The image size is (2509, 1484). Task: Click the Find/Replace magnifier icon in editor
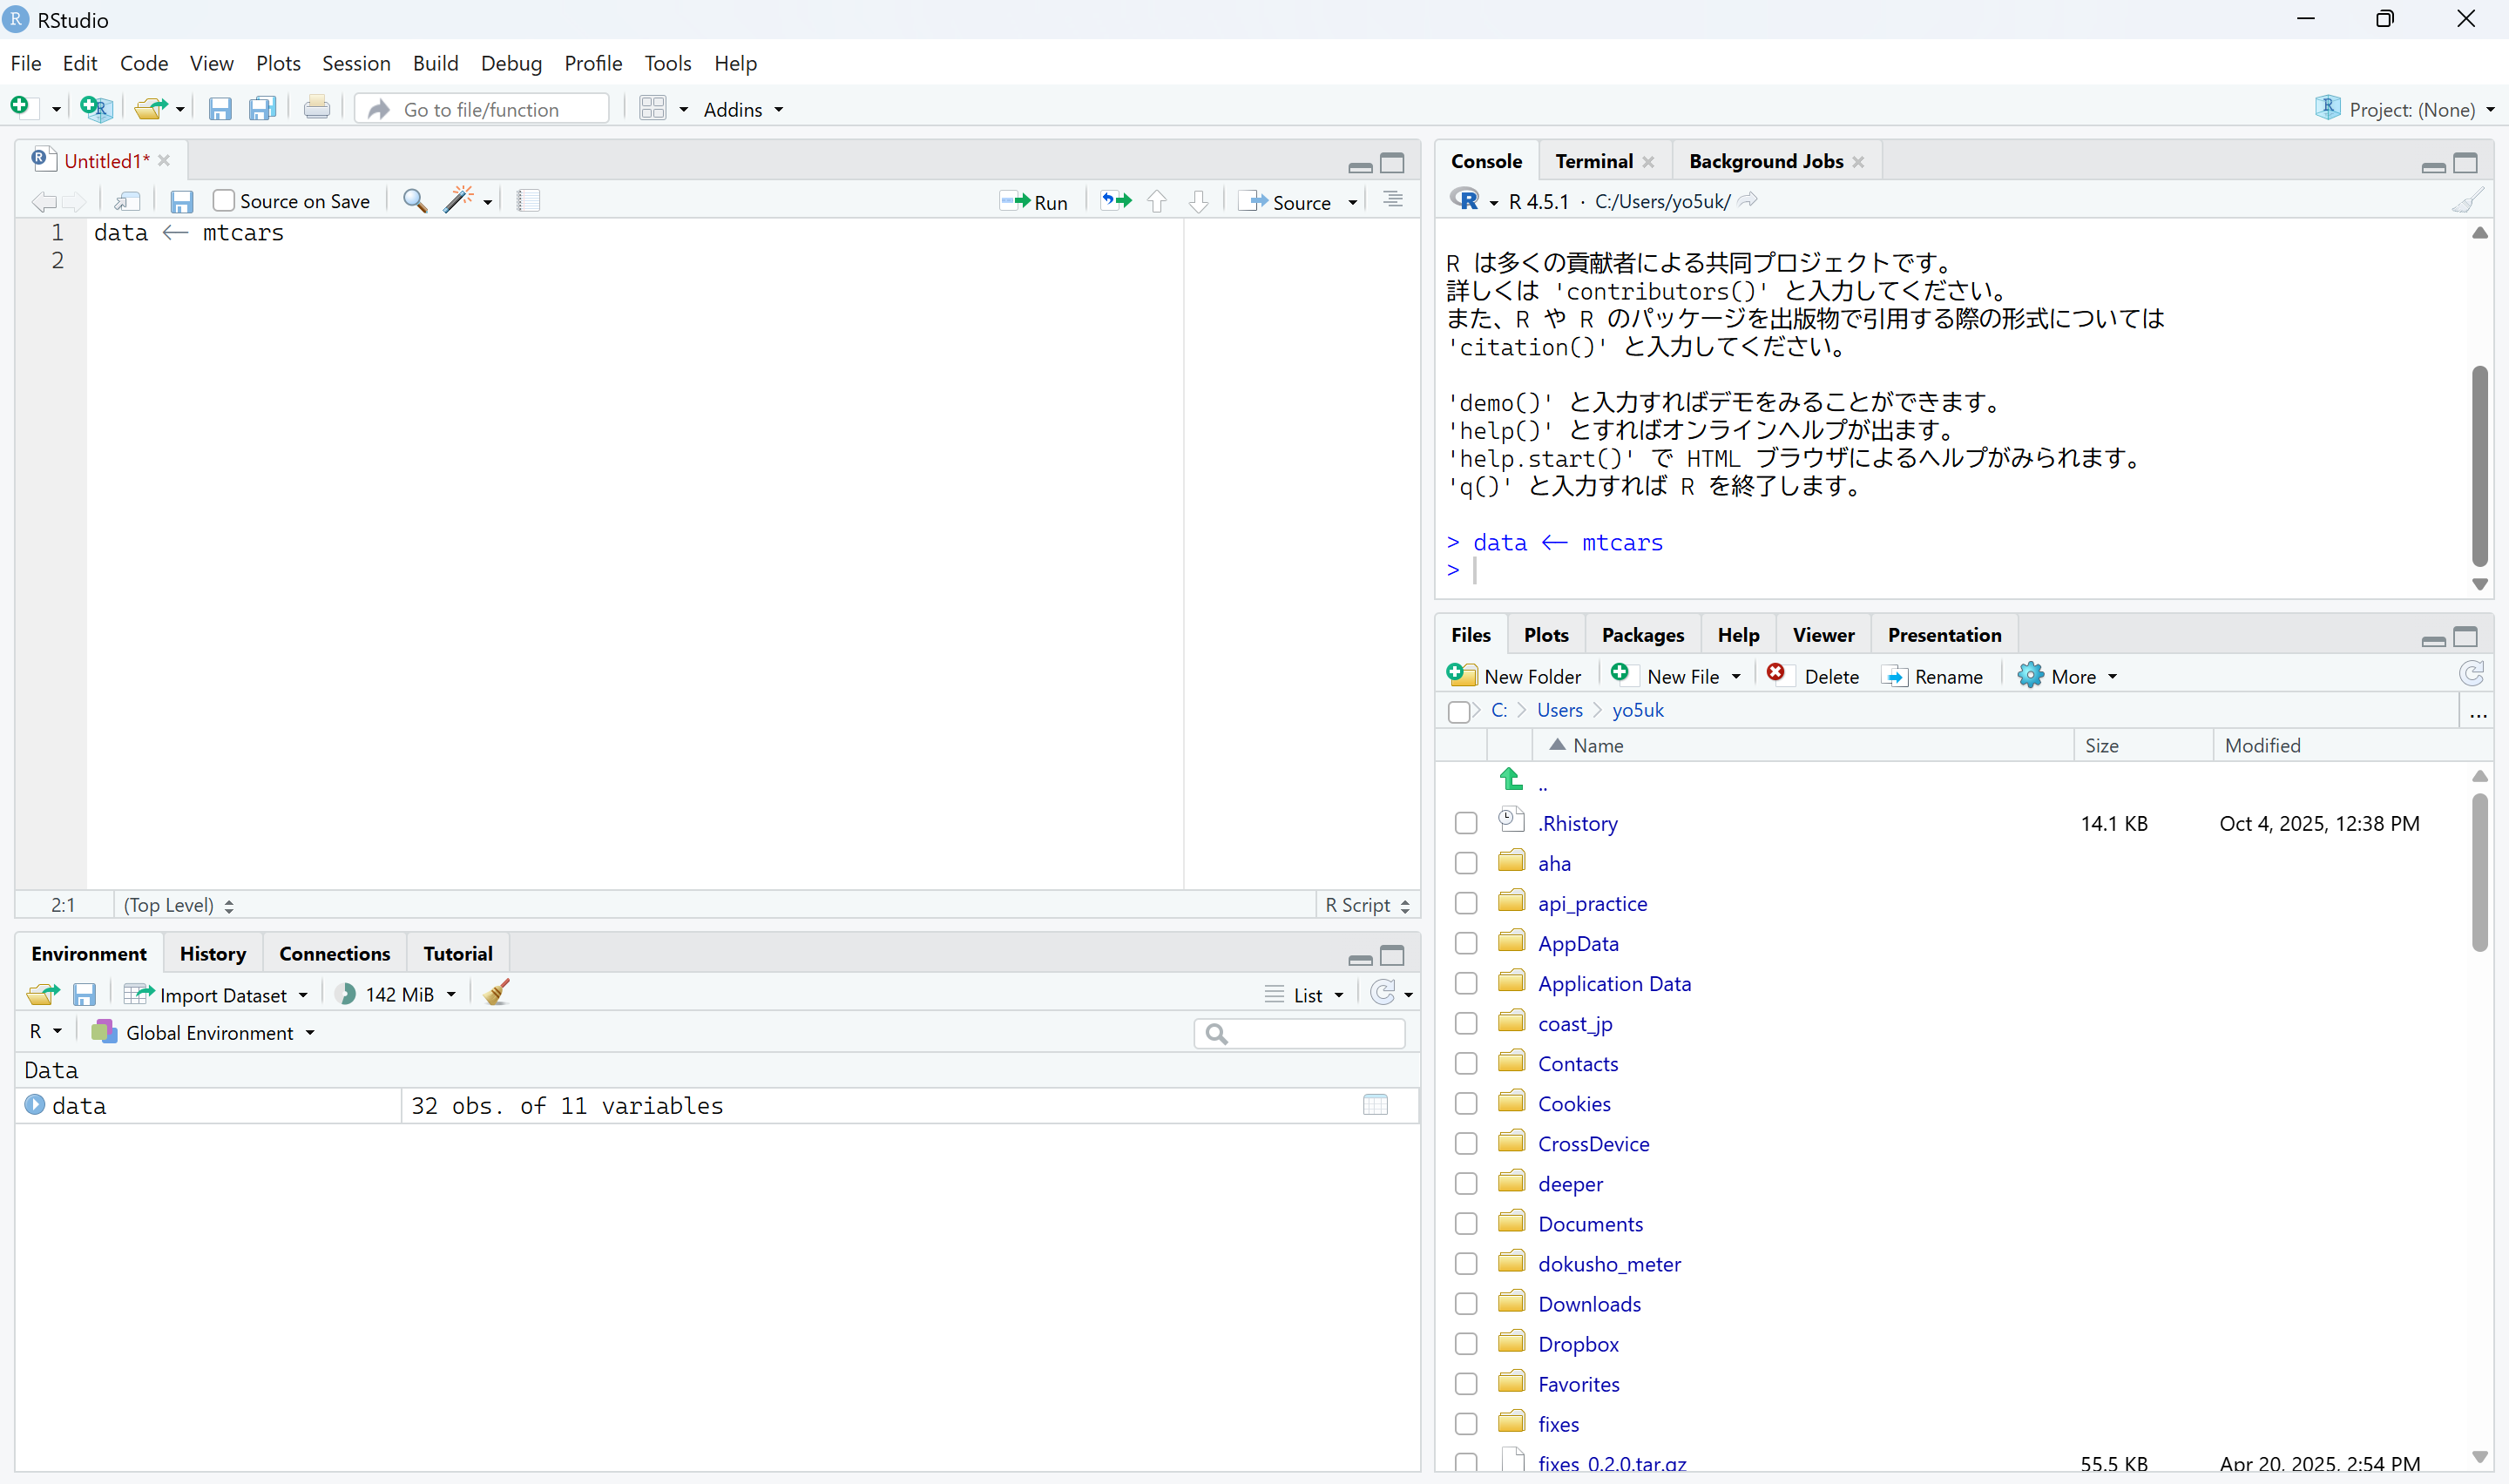click(x=414, y=201)
